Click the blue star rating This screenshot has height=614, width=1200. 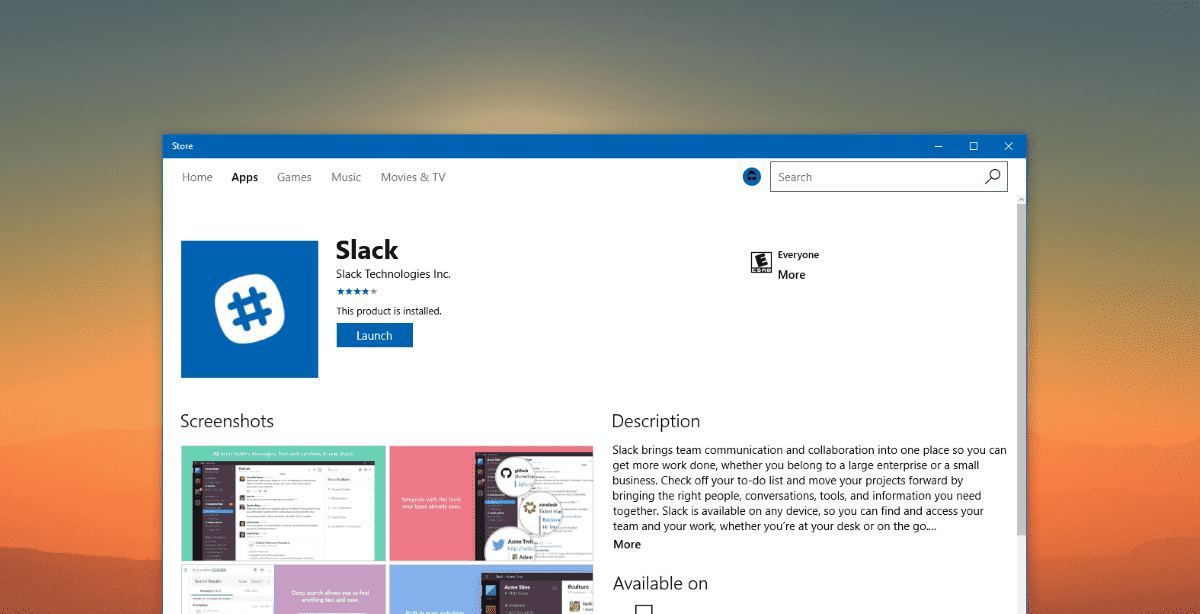pyautogui.click(x=356, y=291)
